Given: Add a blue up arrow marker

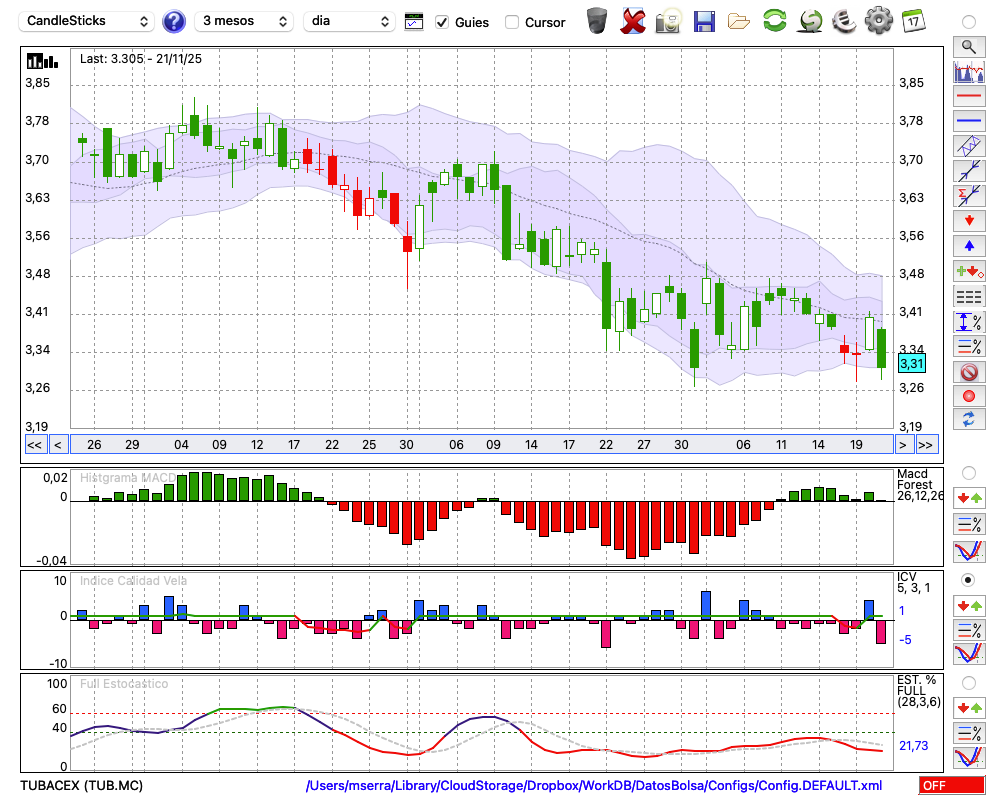Looking at the screenshot, I should [x=969, y=246].
